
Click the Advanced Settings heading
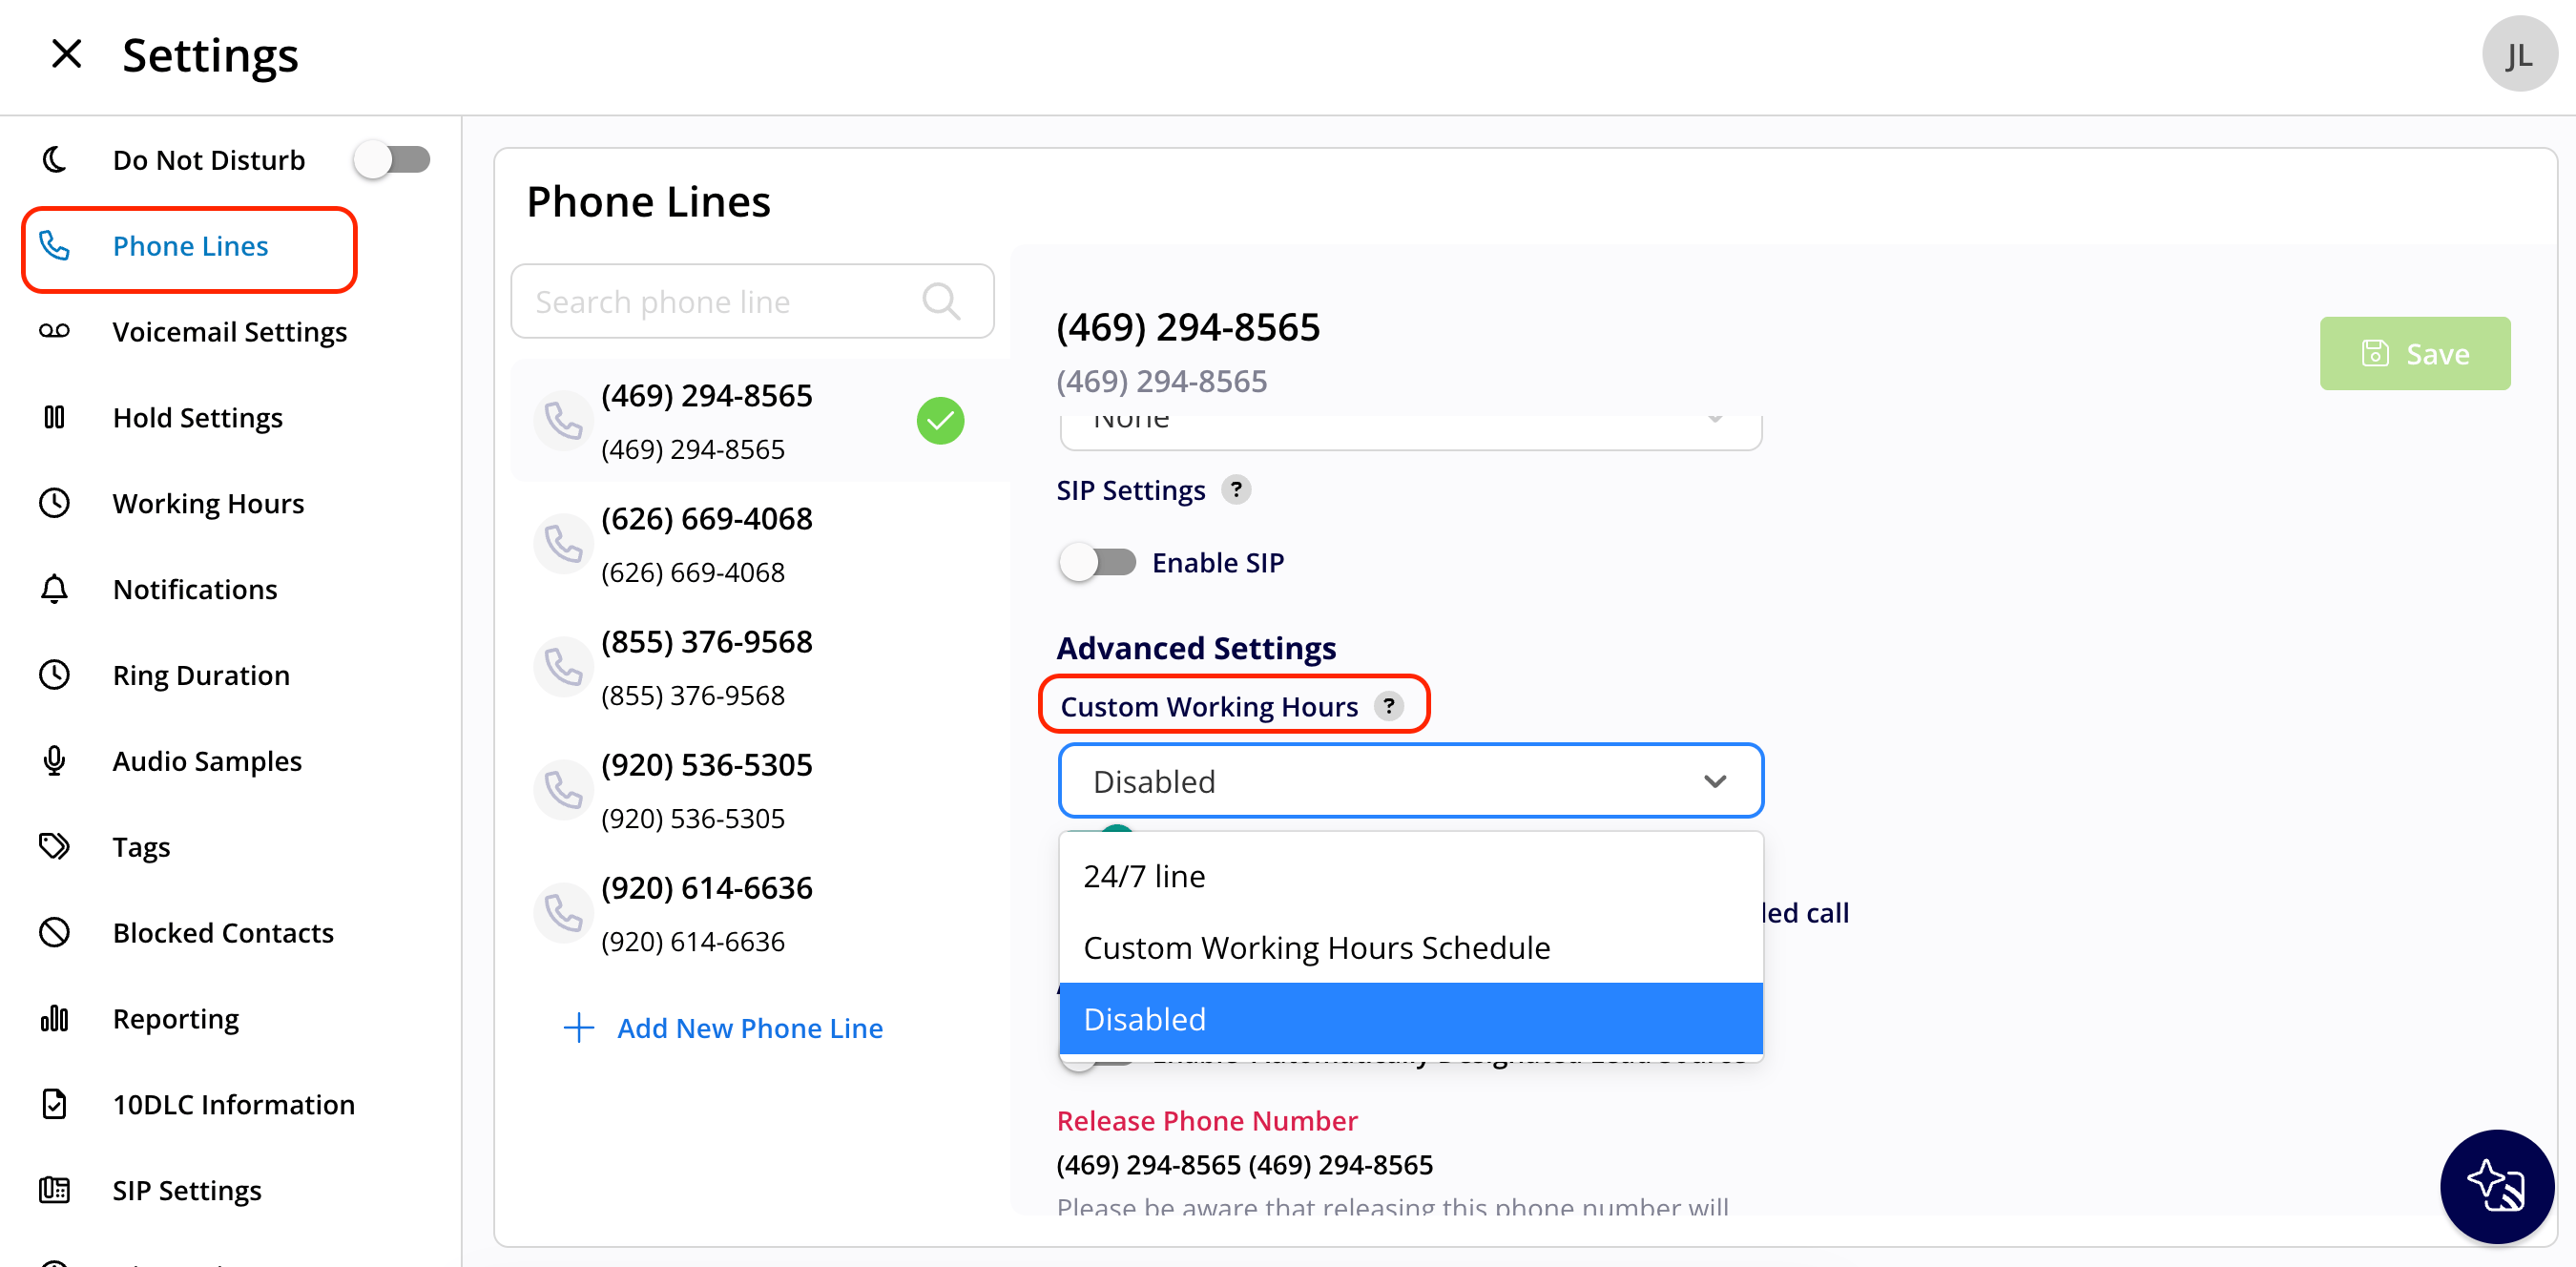point(1196,649)
